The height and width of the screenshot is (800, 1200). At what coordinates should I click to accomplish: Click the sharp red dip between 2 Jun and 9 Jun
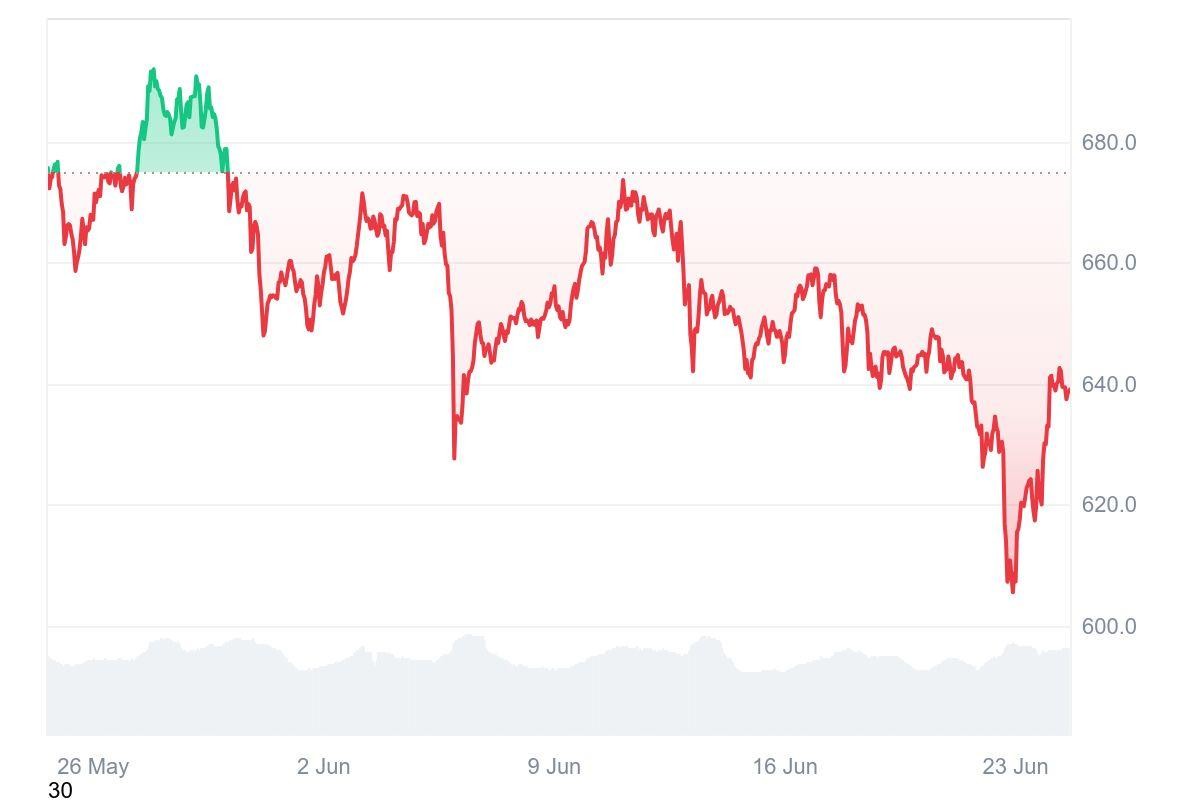pyautogui.click(x=454, y=457)
